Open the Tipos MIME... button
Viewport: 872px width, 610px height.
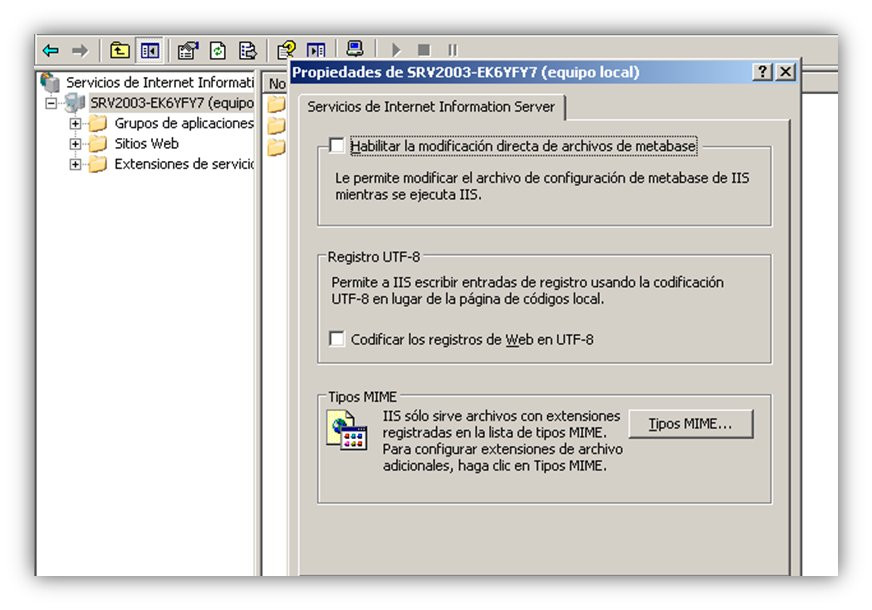click(x=691, y=424)
